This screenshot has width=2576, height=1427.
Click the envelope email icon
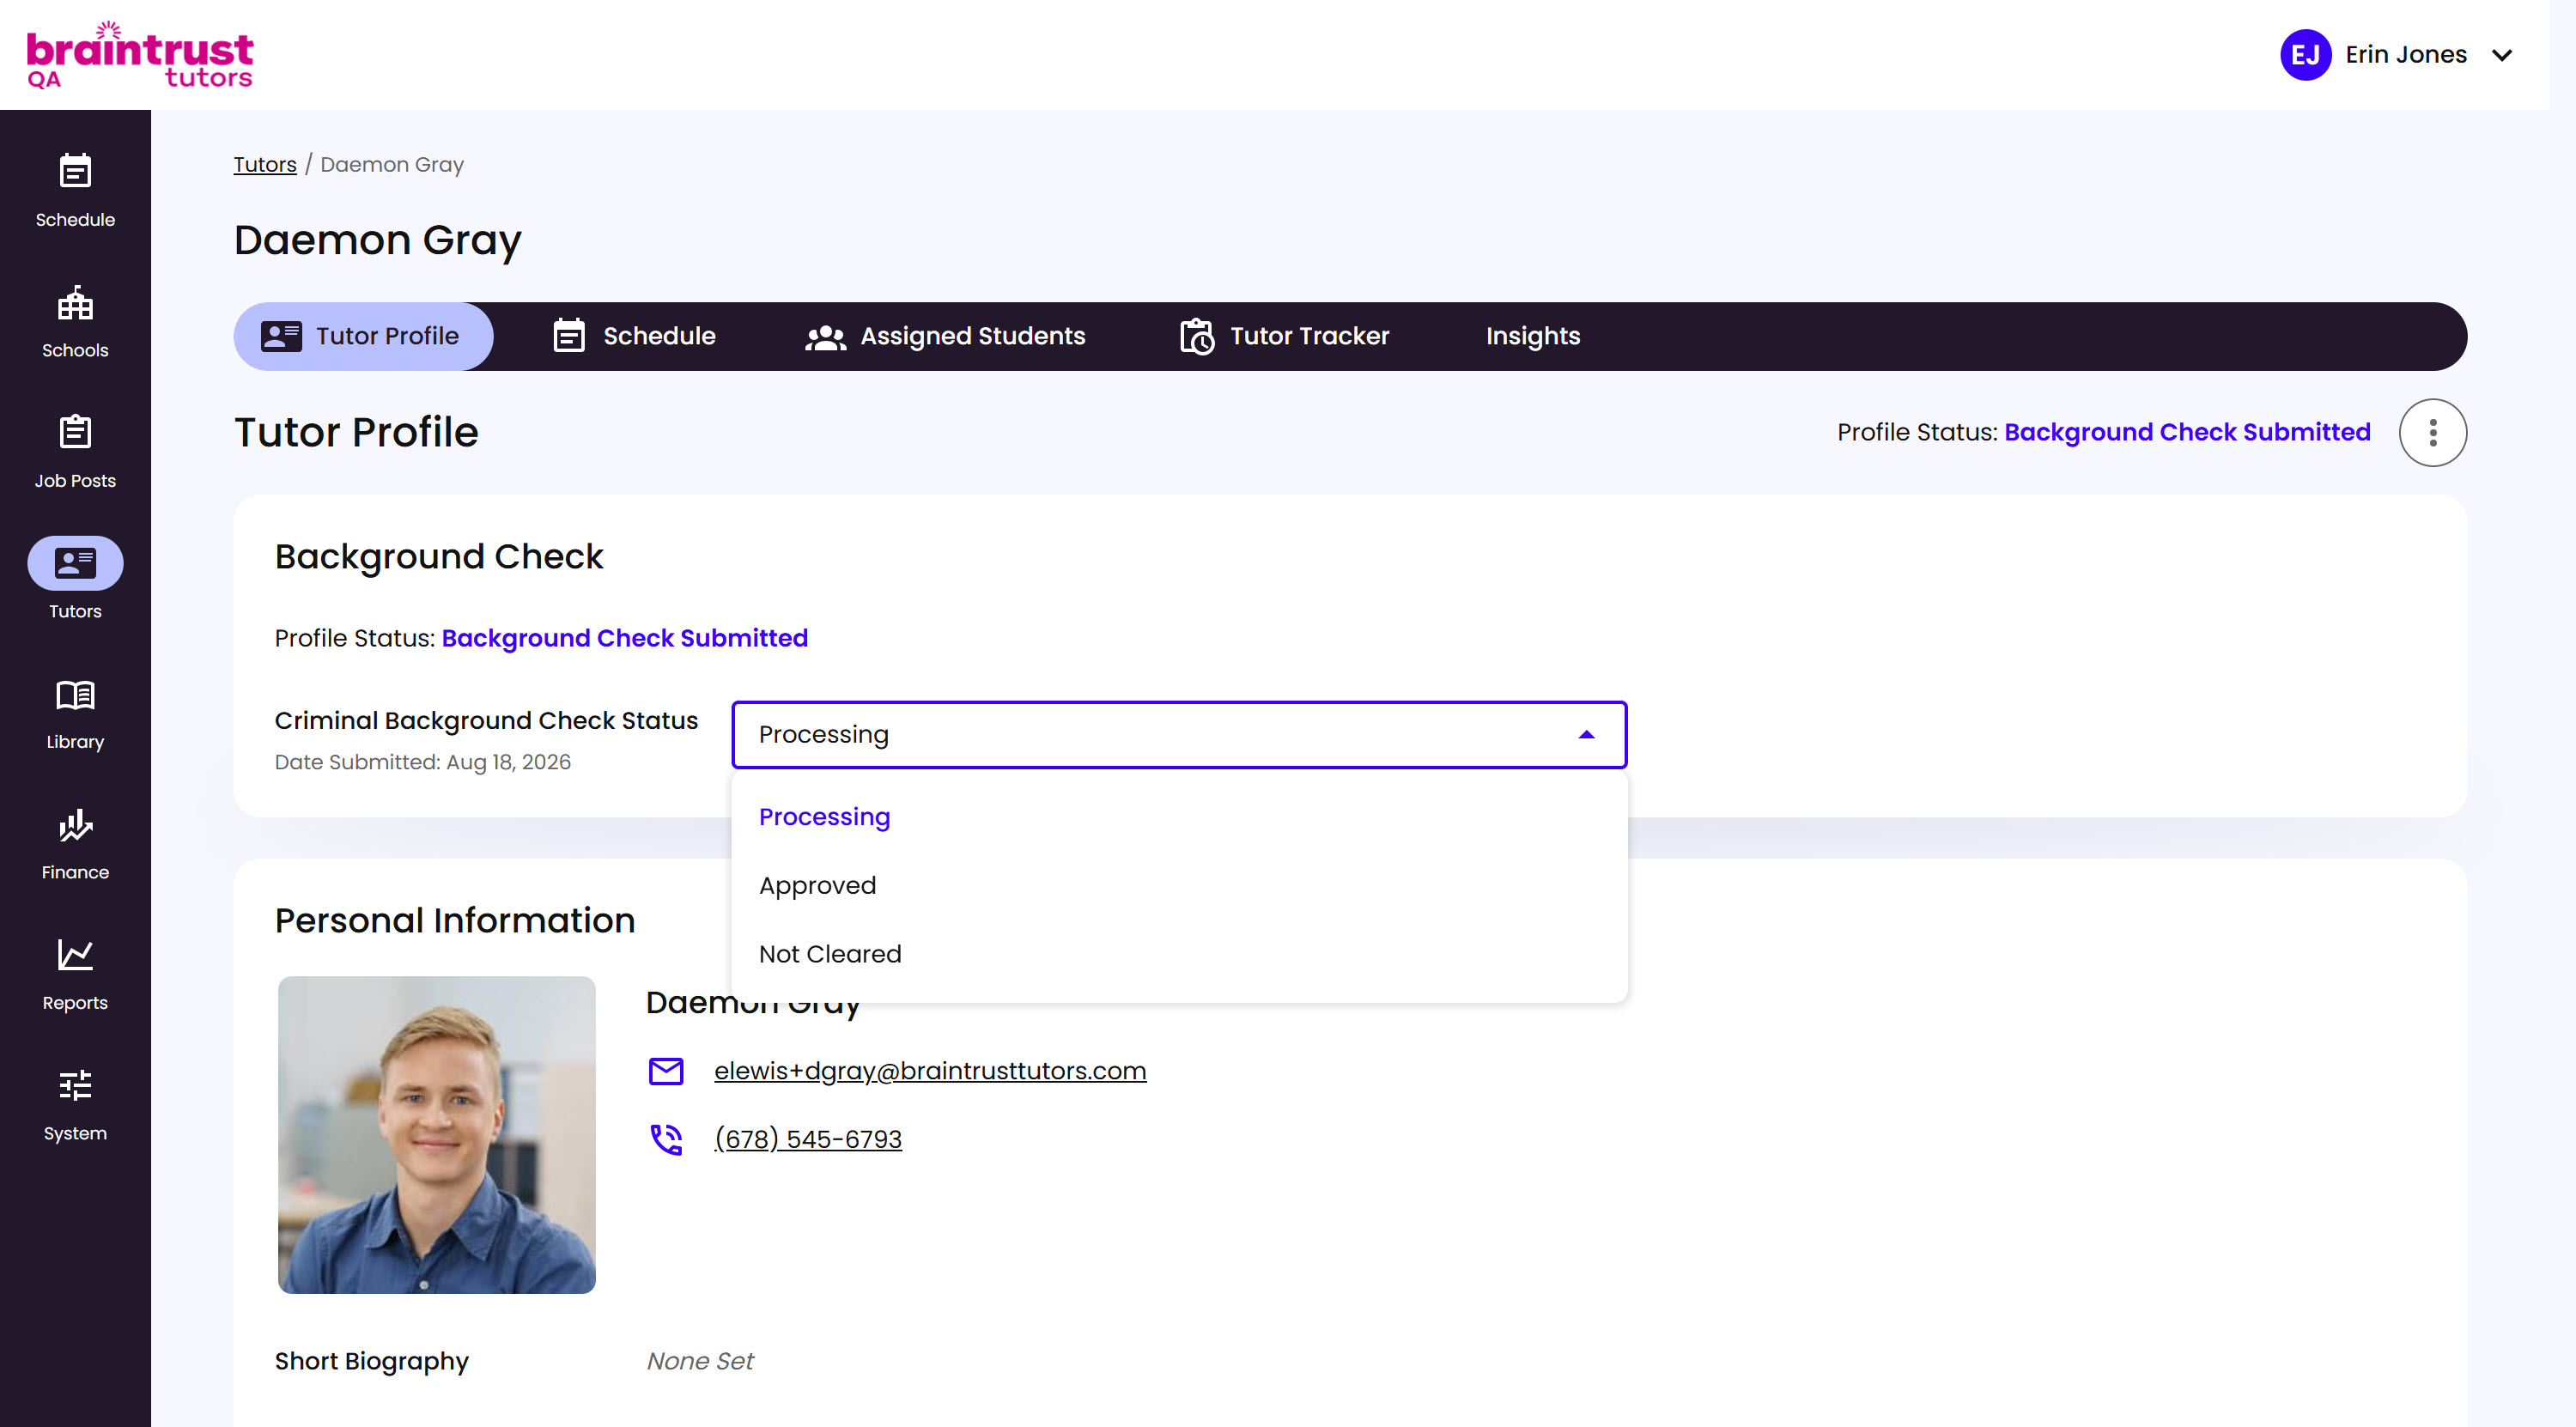click(x=666, y=1071)
